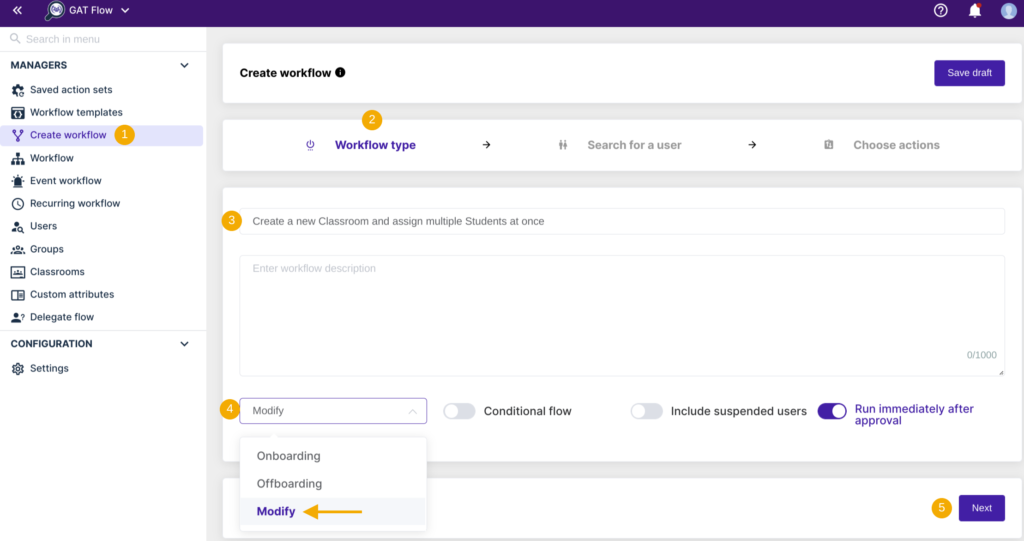The image size is (1024, 541).
Task: Click the Saved action sets gear icon
Action: 18,90
